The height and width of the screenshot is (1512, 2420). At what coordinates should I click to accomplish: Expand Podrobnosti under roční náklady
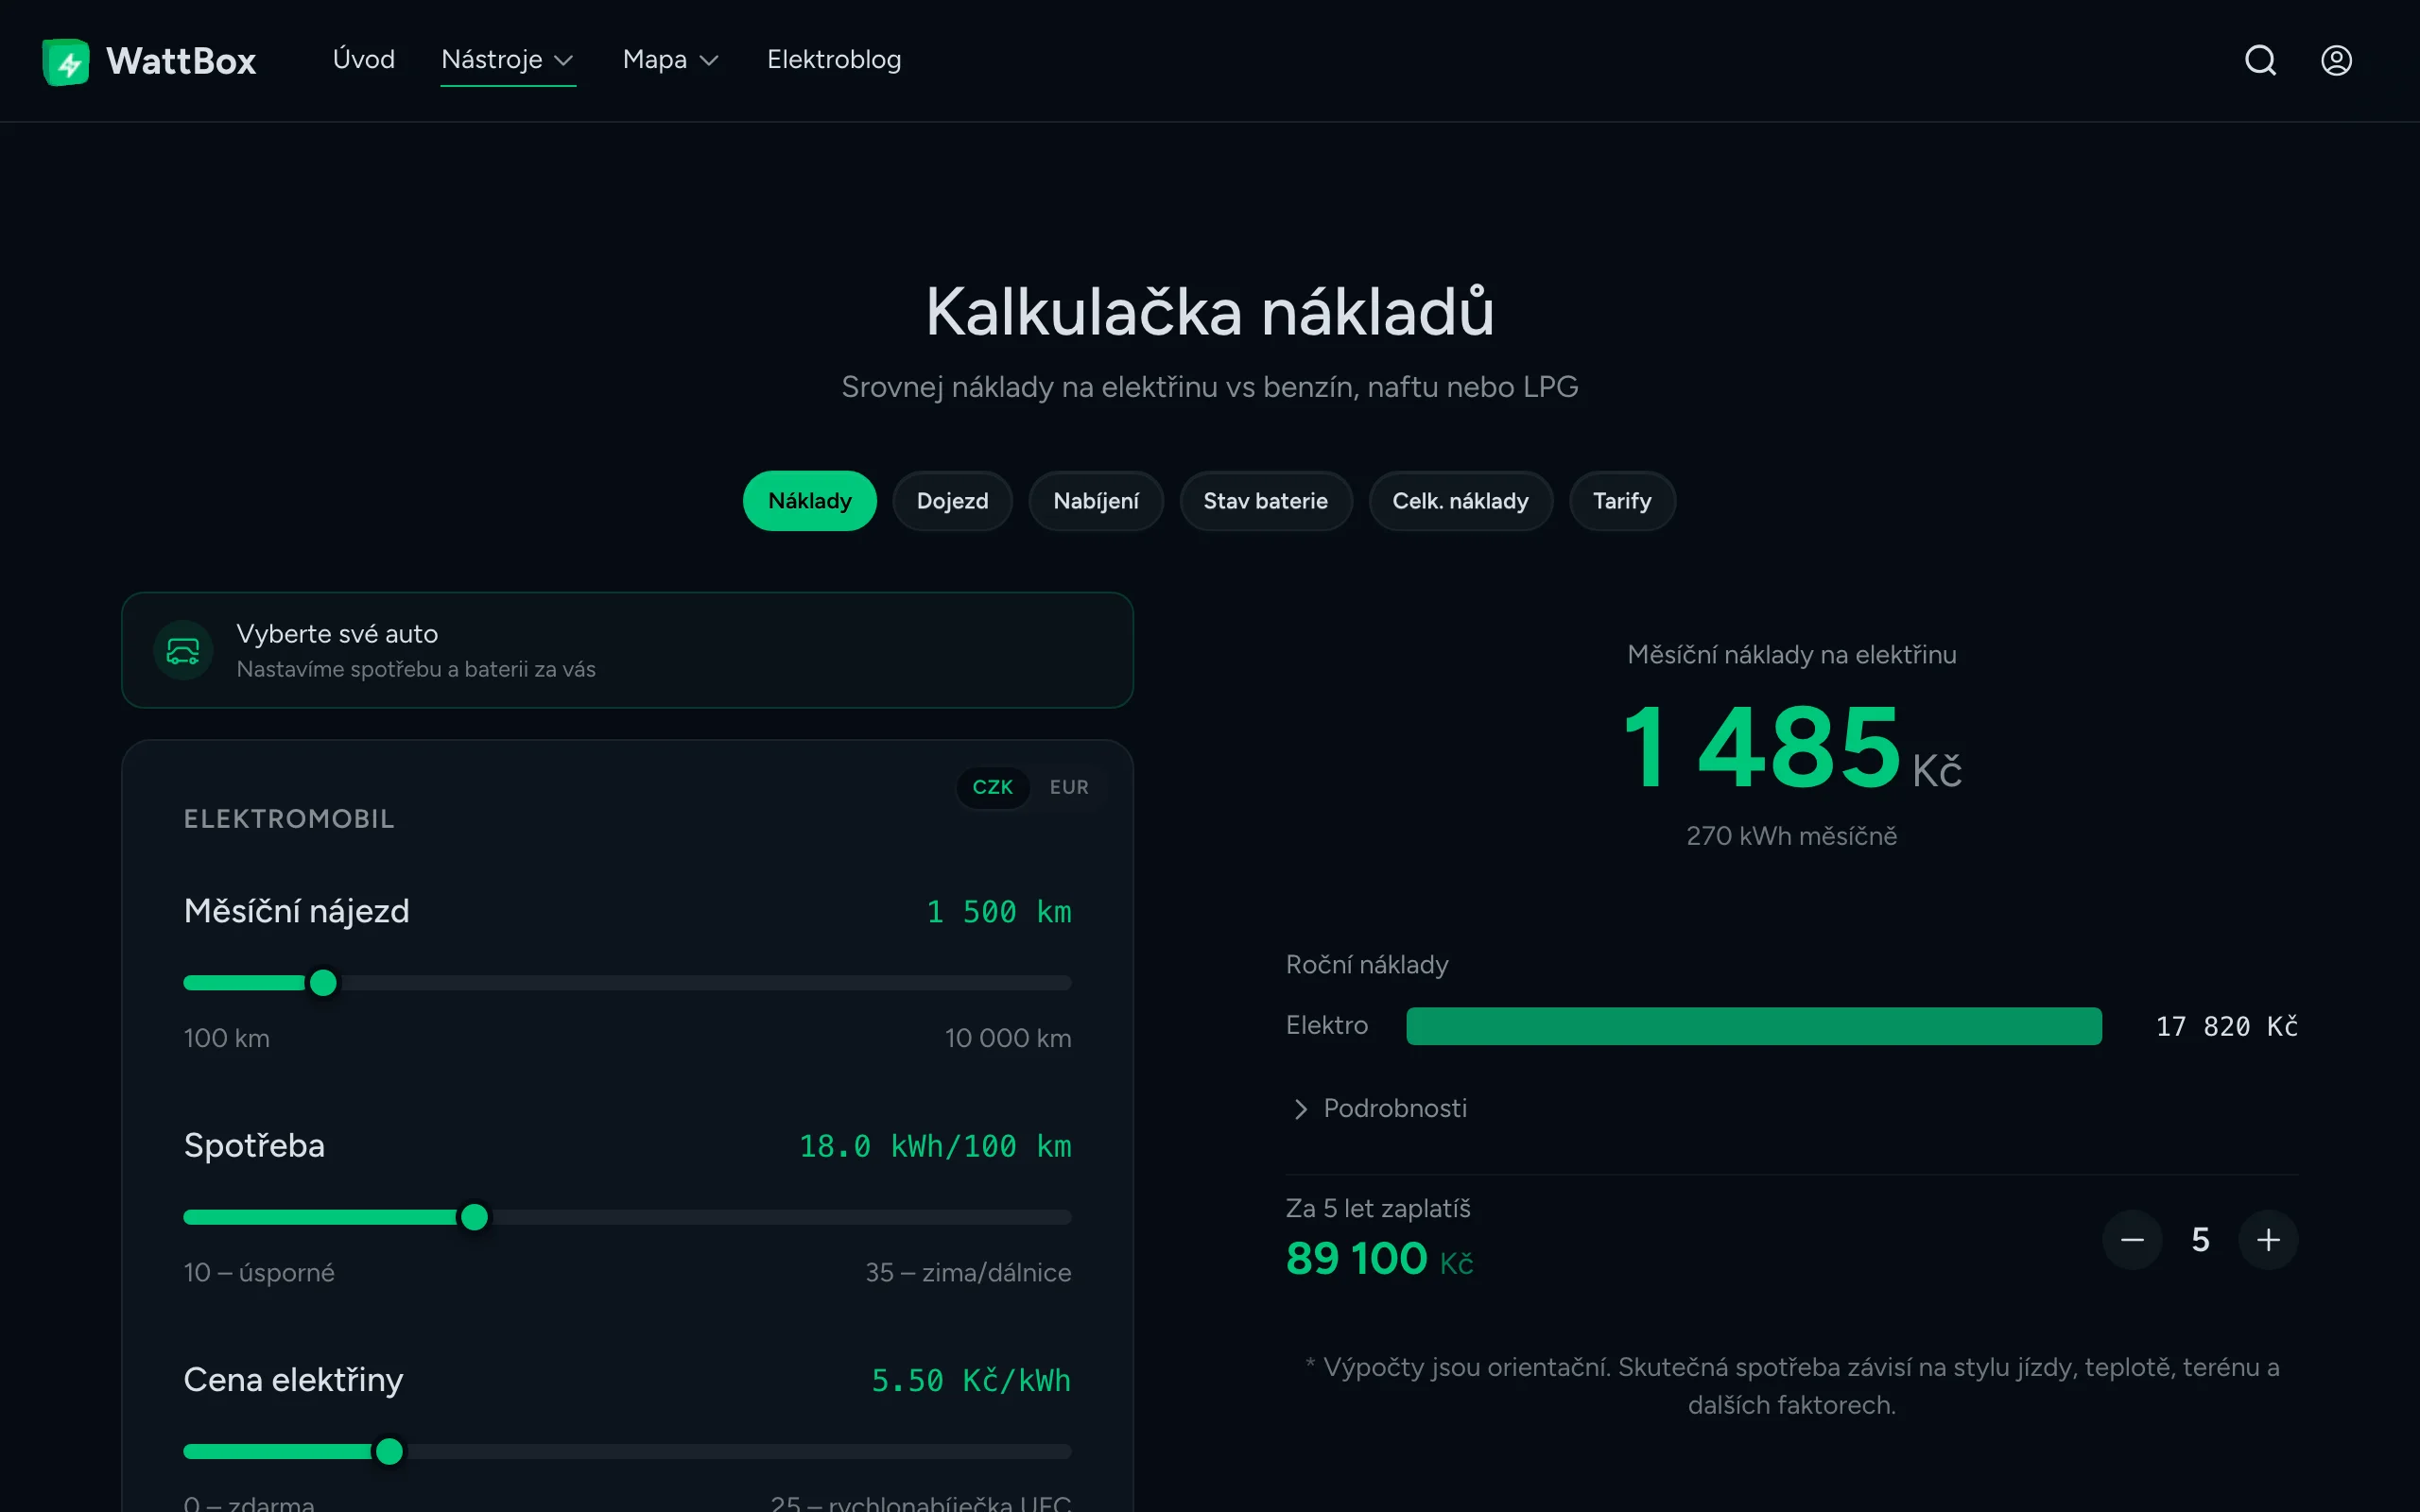pyautogui.click(x=1396, y=1108)
